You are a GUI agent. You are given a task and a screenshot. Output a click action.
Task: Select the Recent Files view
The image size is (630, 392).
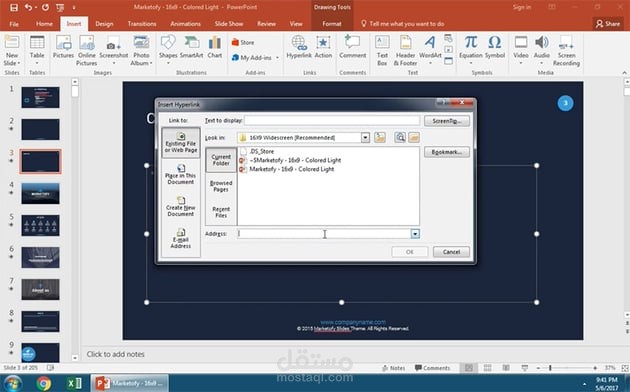pos(221,212)
